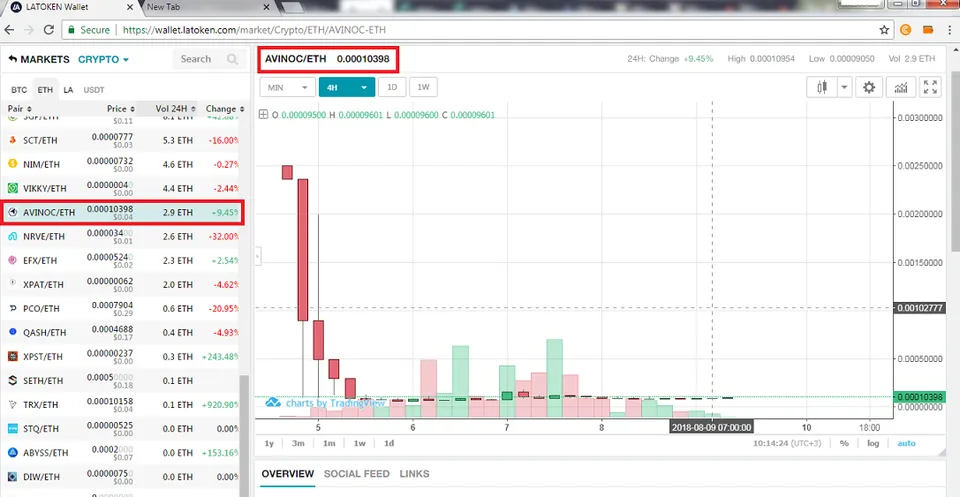Click the EFX coin icon

pos(12,260)
